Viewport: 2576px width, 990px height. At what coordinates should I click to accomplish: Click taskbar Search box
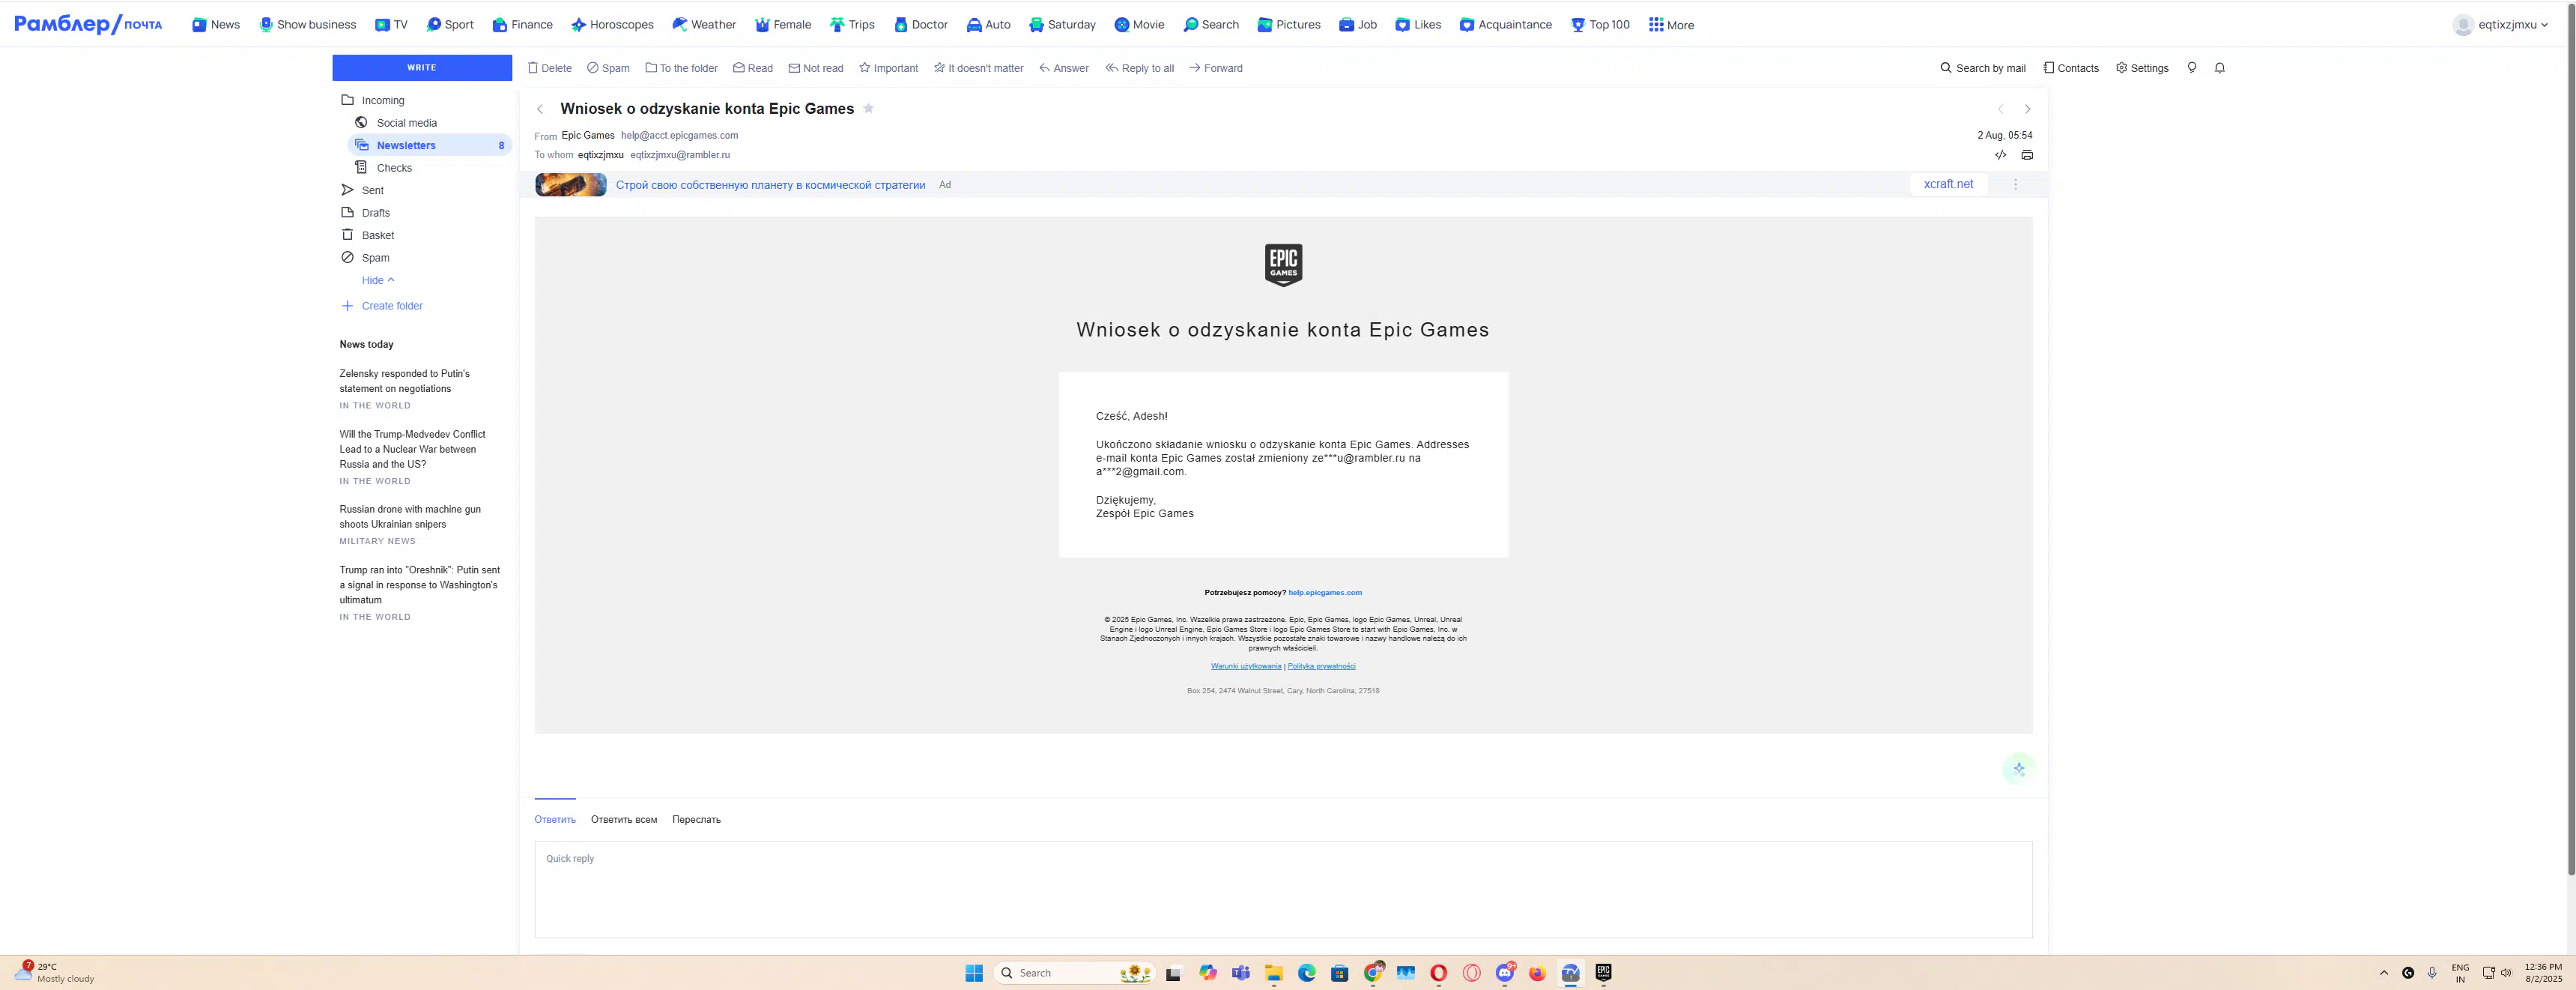click(x=1075, y=973)
